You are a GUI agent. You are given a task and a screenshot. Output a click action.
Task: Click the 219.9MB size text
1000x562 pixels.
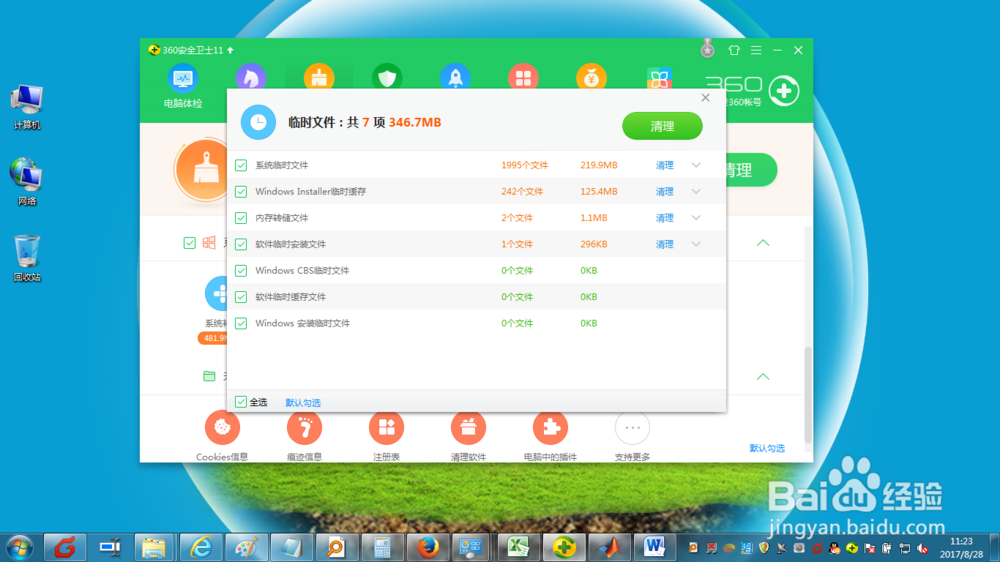599,165
